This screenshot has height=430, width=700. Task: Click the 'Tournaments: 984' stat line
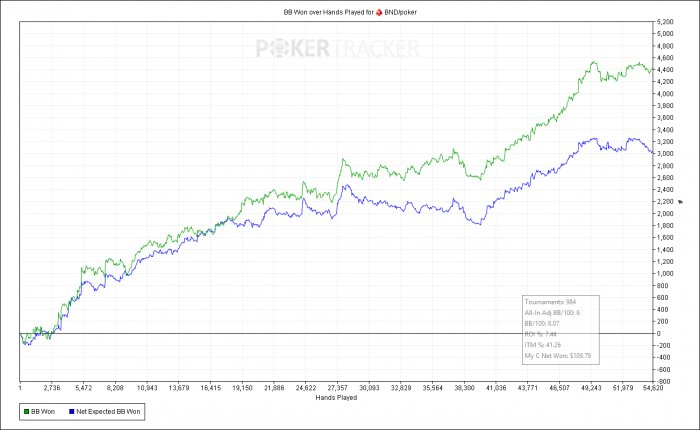point(550,302)
